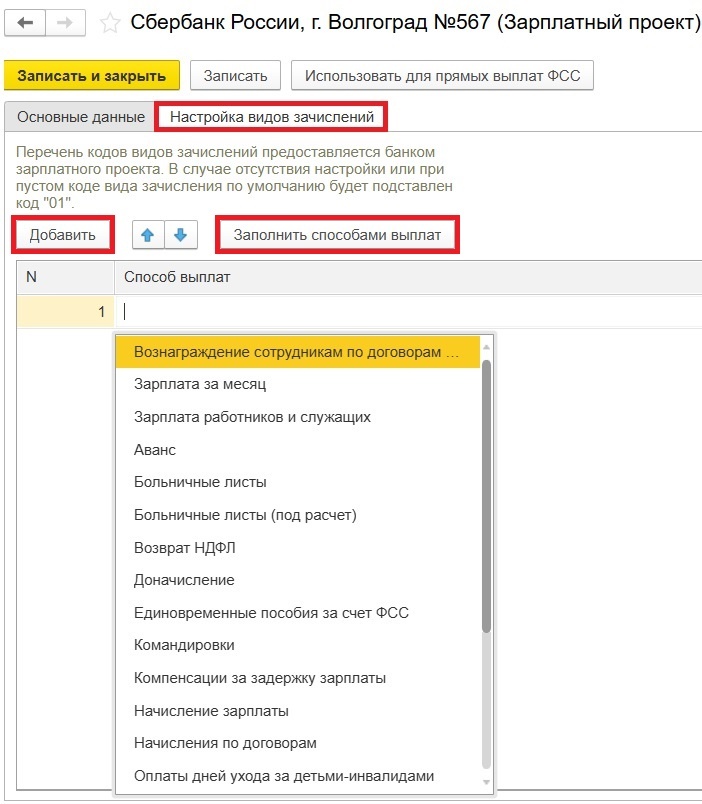Switch to the 'Основные данные' tab

[x=81, y=117]
